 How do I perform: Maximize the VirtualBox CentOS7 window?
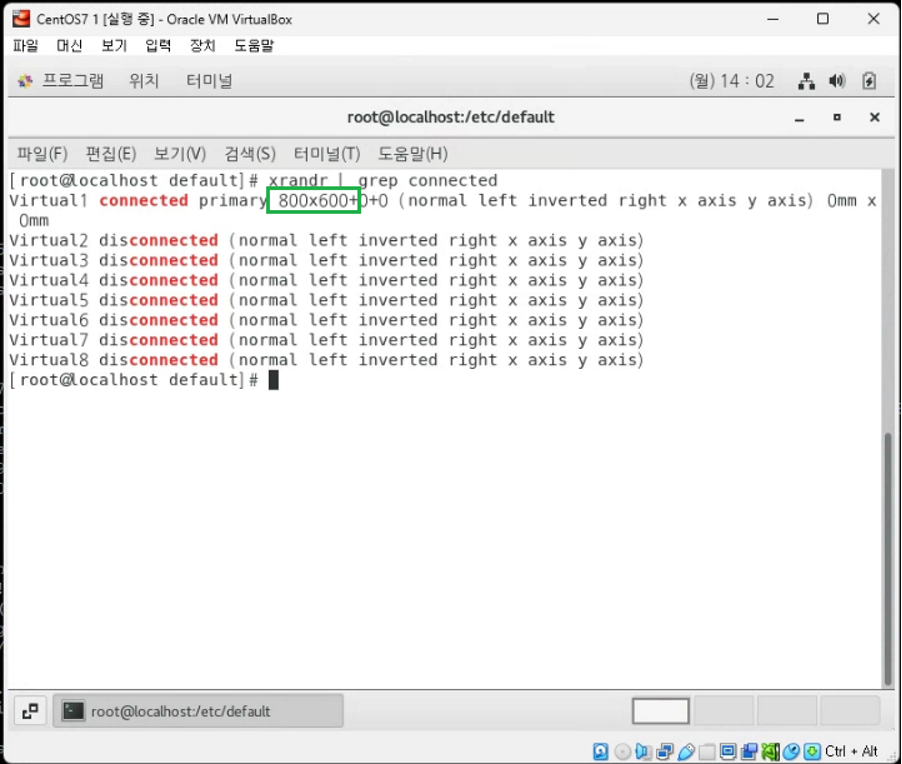tap(823, 19)
